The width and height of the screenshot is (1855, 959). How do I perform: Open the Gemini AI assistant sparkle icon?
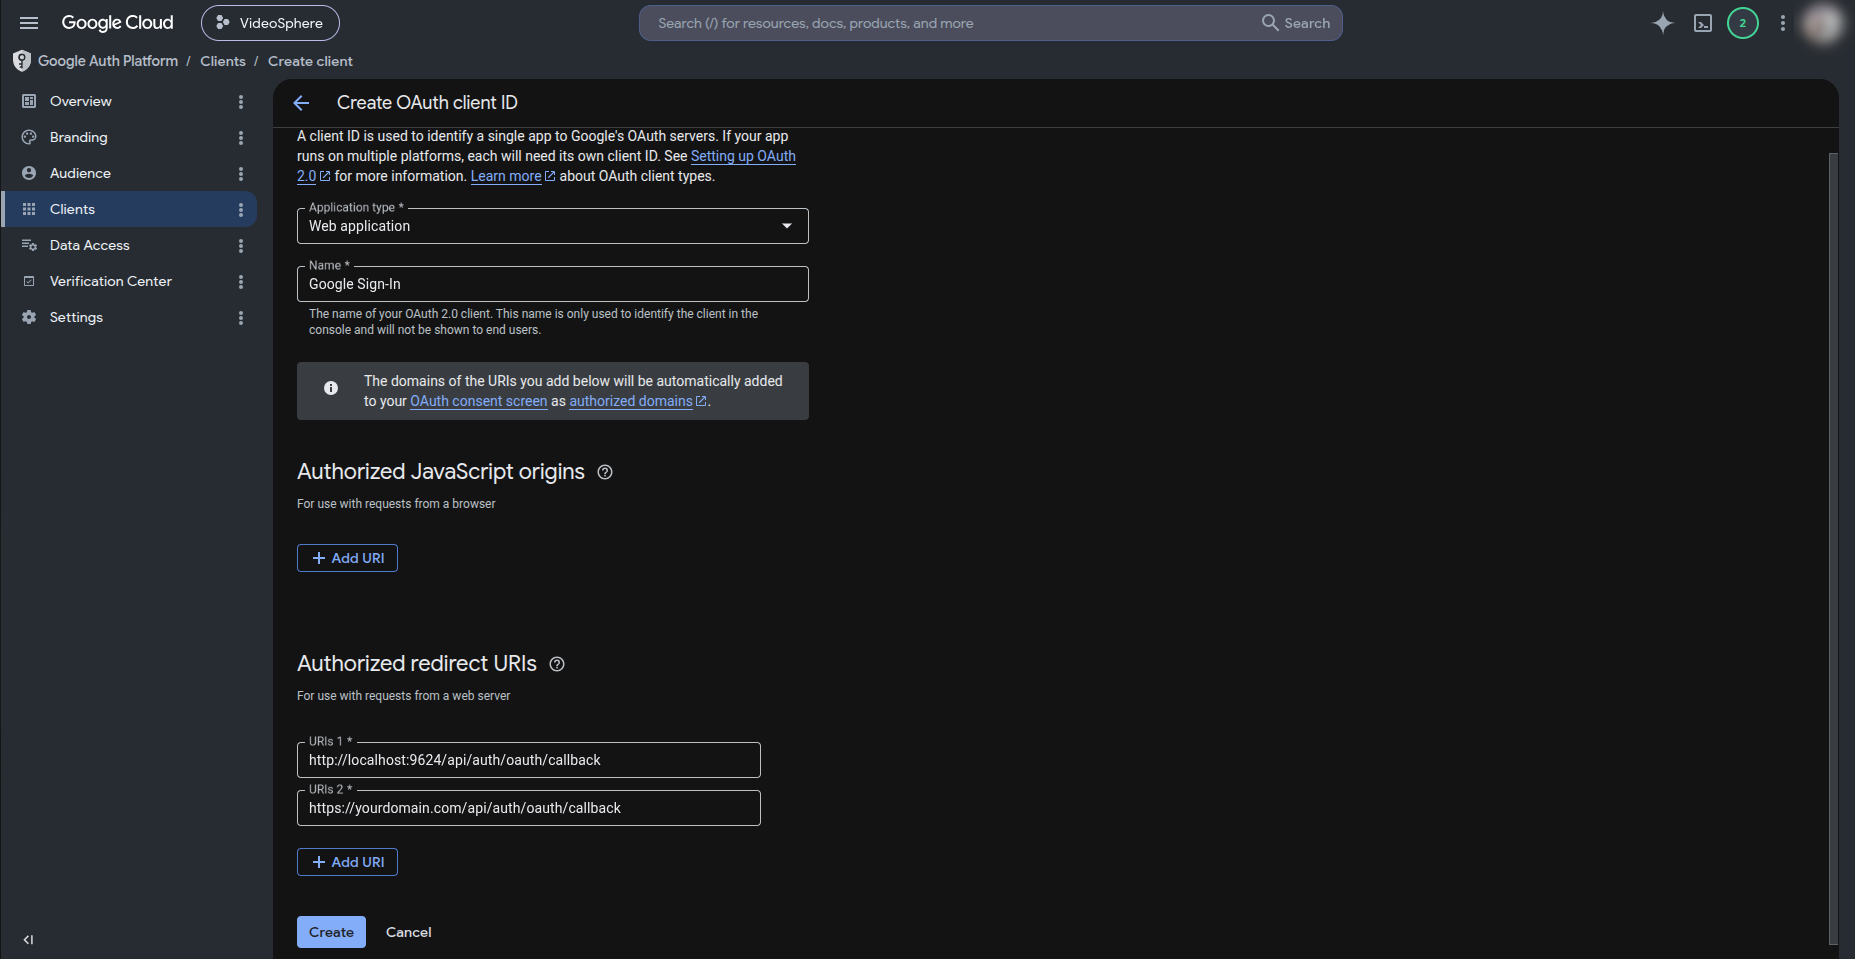[1662, 23]
